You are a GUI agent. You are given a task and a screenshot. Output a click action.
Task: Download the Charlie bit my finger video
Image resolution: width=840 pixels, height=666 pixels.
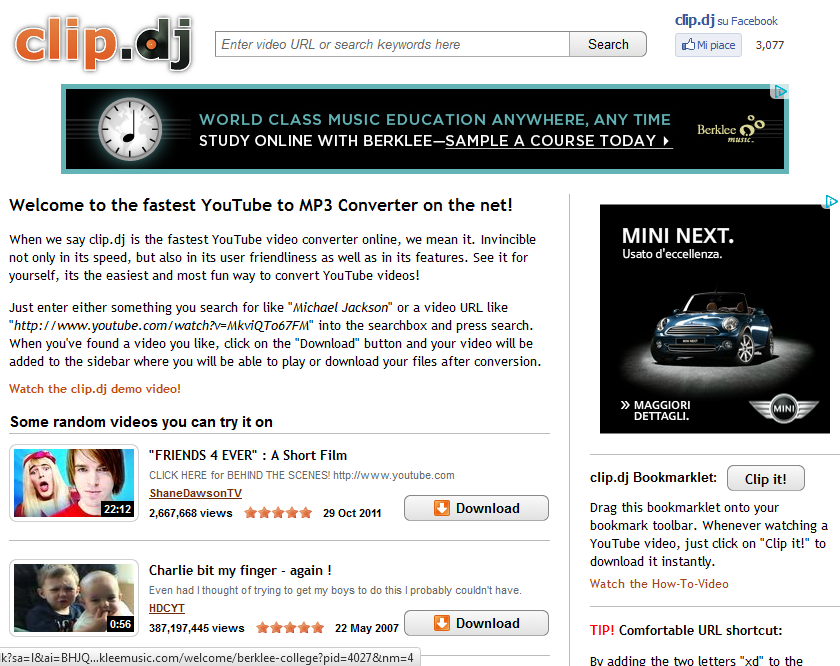(x=476, y=623)
